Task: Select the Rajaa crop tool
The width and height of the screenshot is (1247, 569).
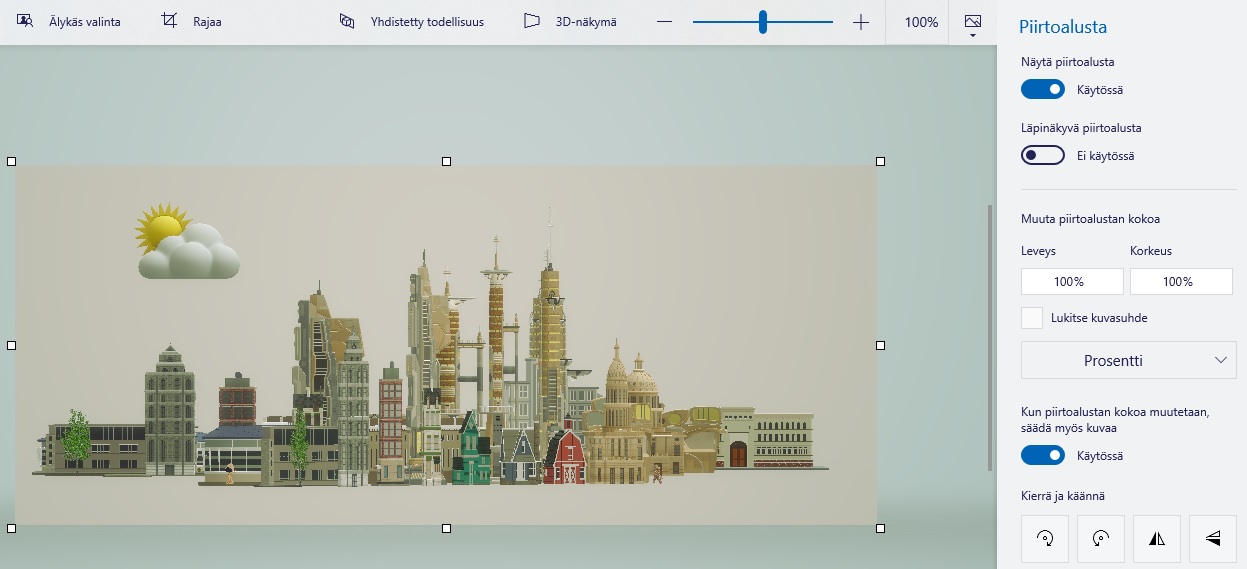Action: pyautogui.click(x=192, y=22)
